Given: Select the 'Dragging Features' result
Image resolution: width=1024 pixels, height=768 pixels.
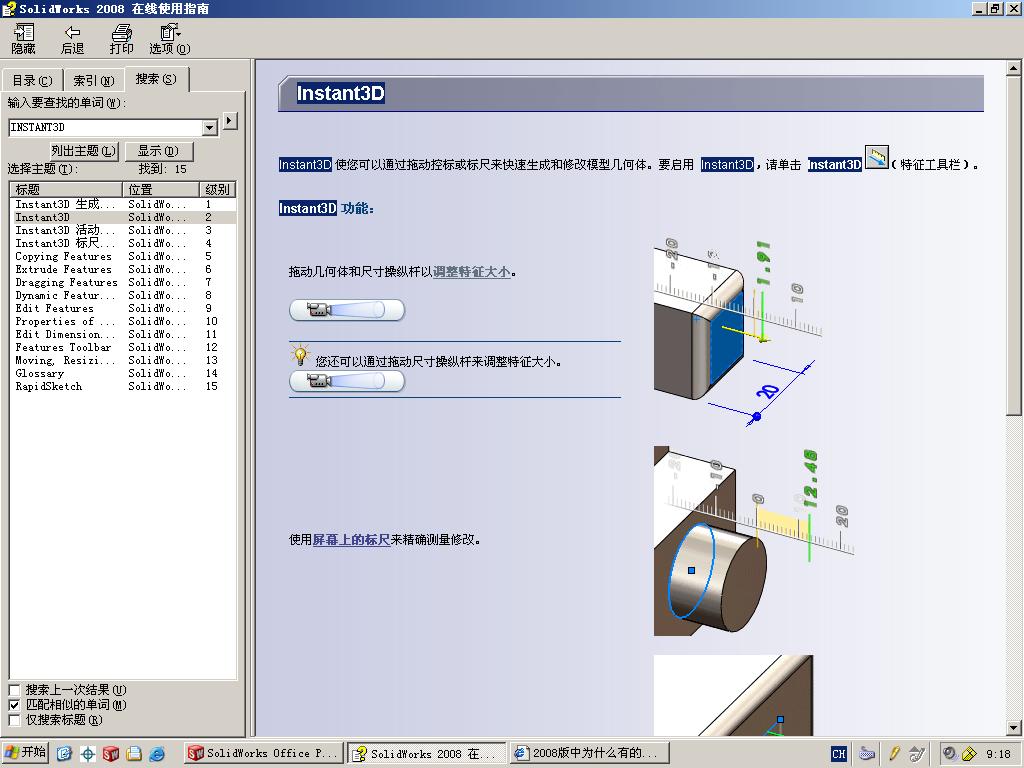Looking at the screenshot, I should pyautogui.click(x=123, y=283).
